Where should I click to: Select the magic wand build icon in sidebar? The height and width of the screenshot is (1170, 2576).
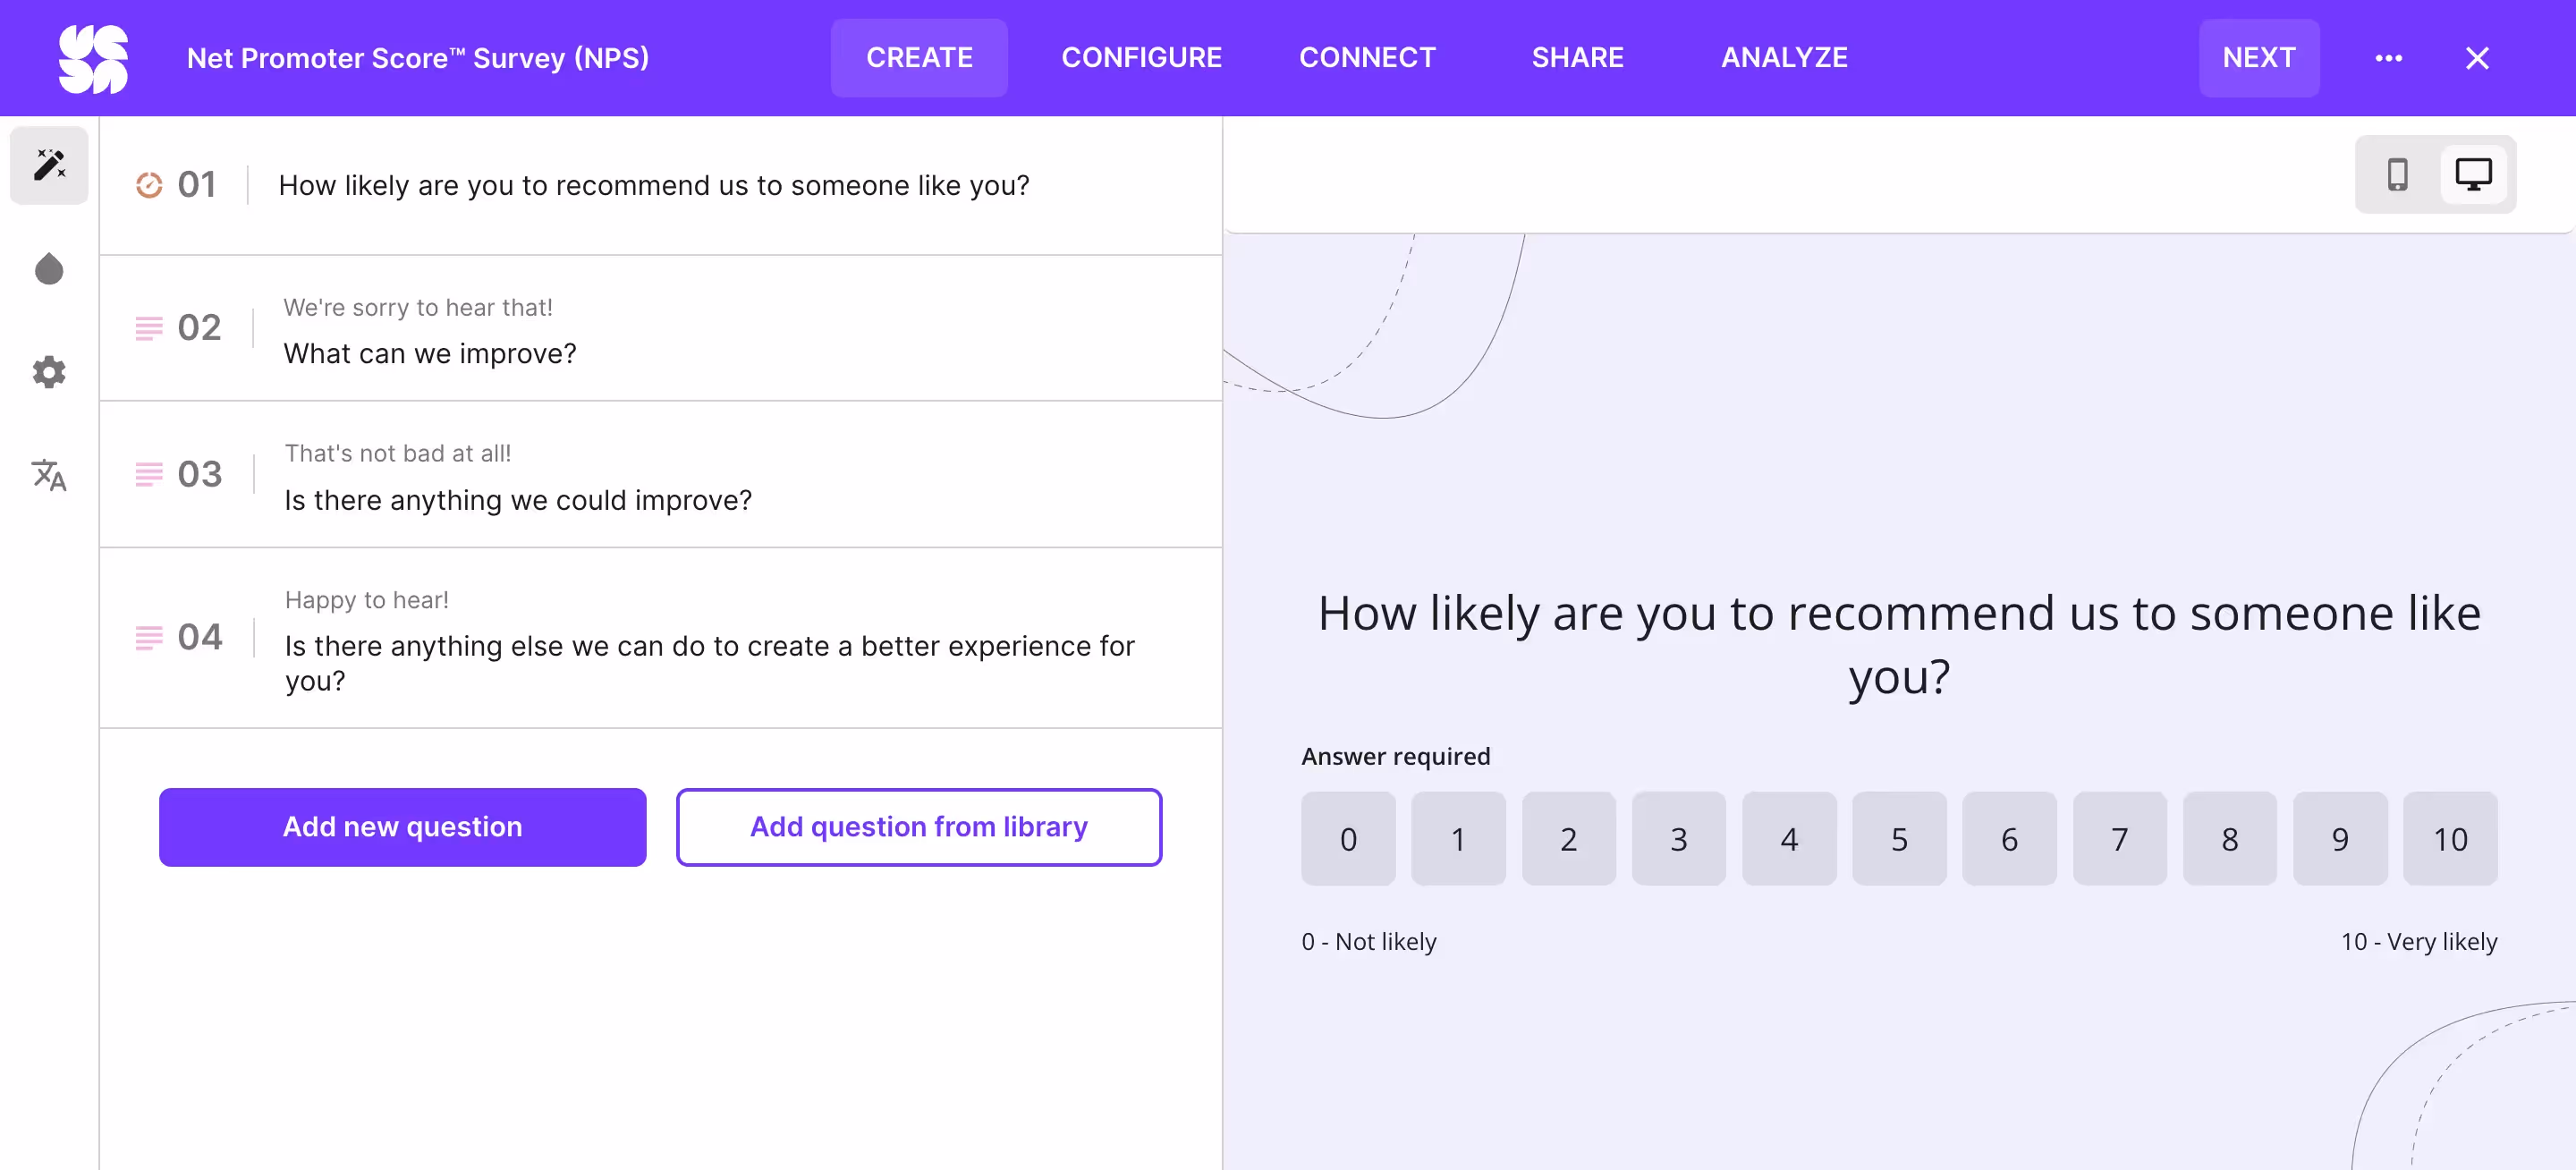[49, 165]
